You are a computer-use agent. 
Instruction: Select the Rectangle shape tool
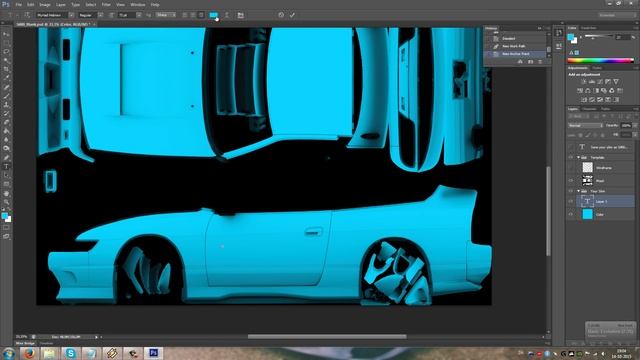(x=6, y=184)
